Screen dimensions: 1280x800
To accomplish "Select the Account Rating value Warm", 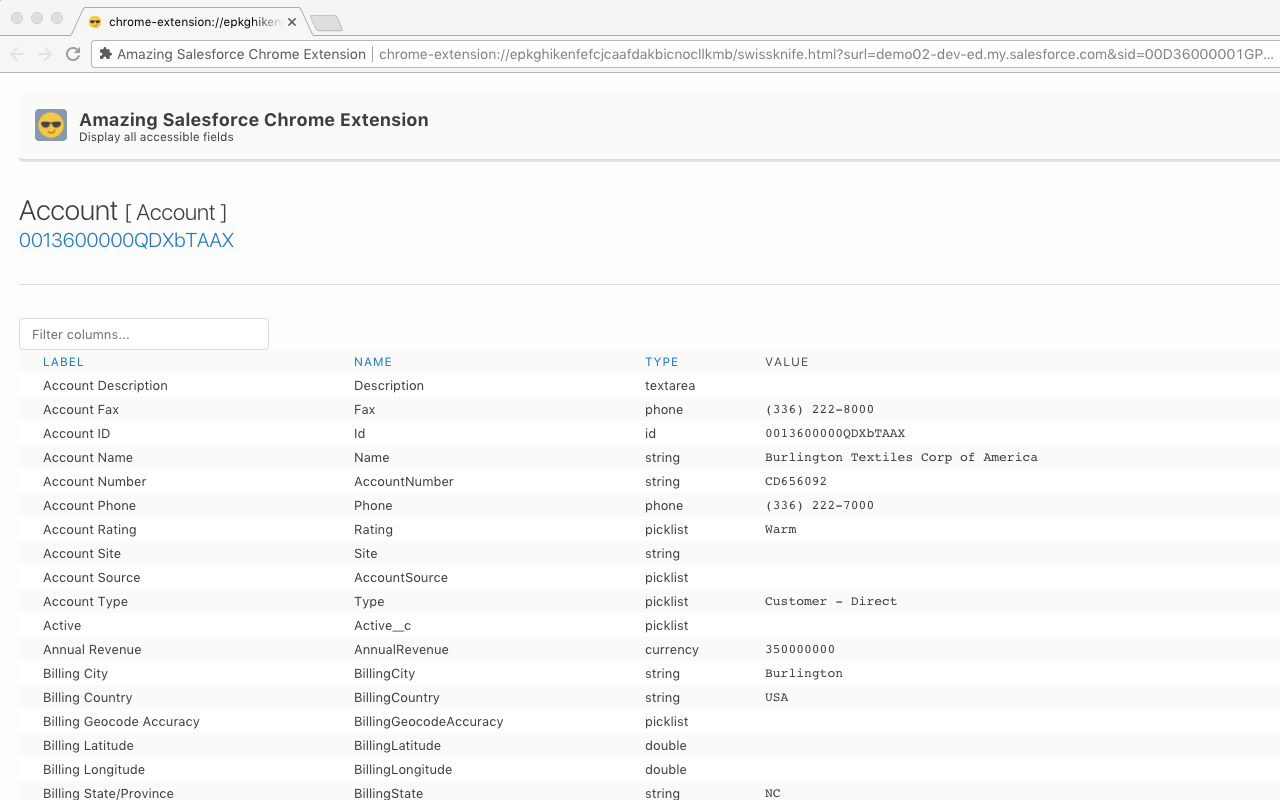I will pyautogui.click(x=781, y=529).
